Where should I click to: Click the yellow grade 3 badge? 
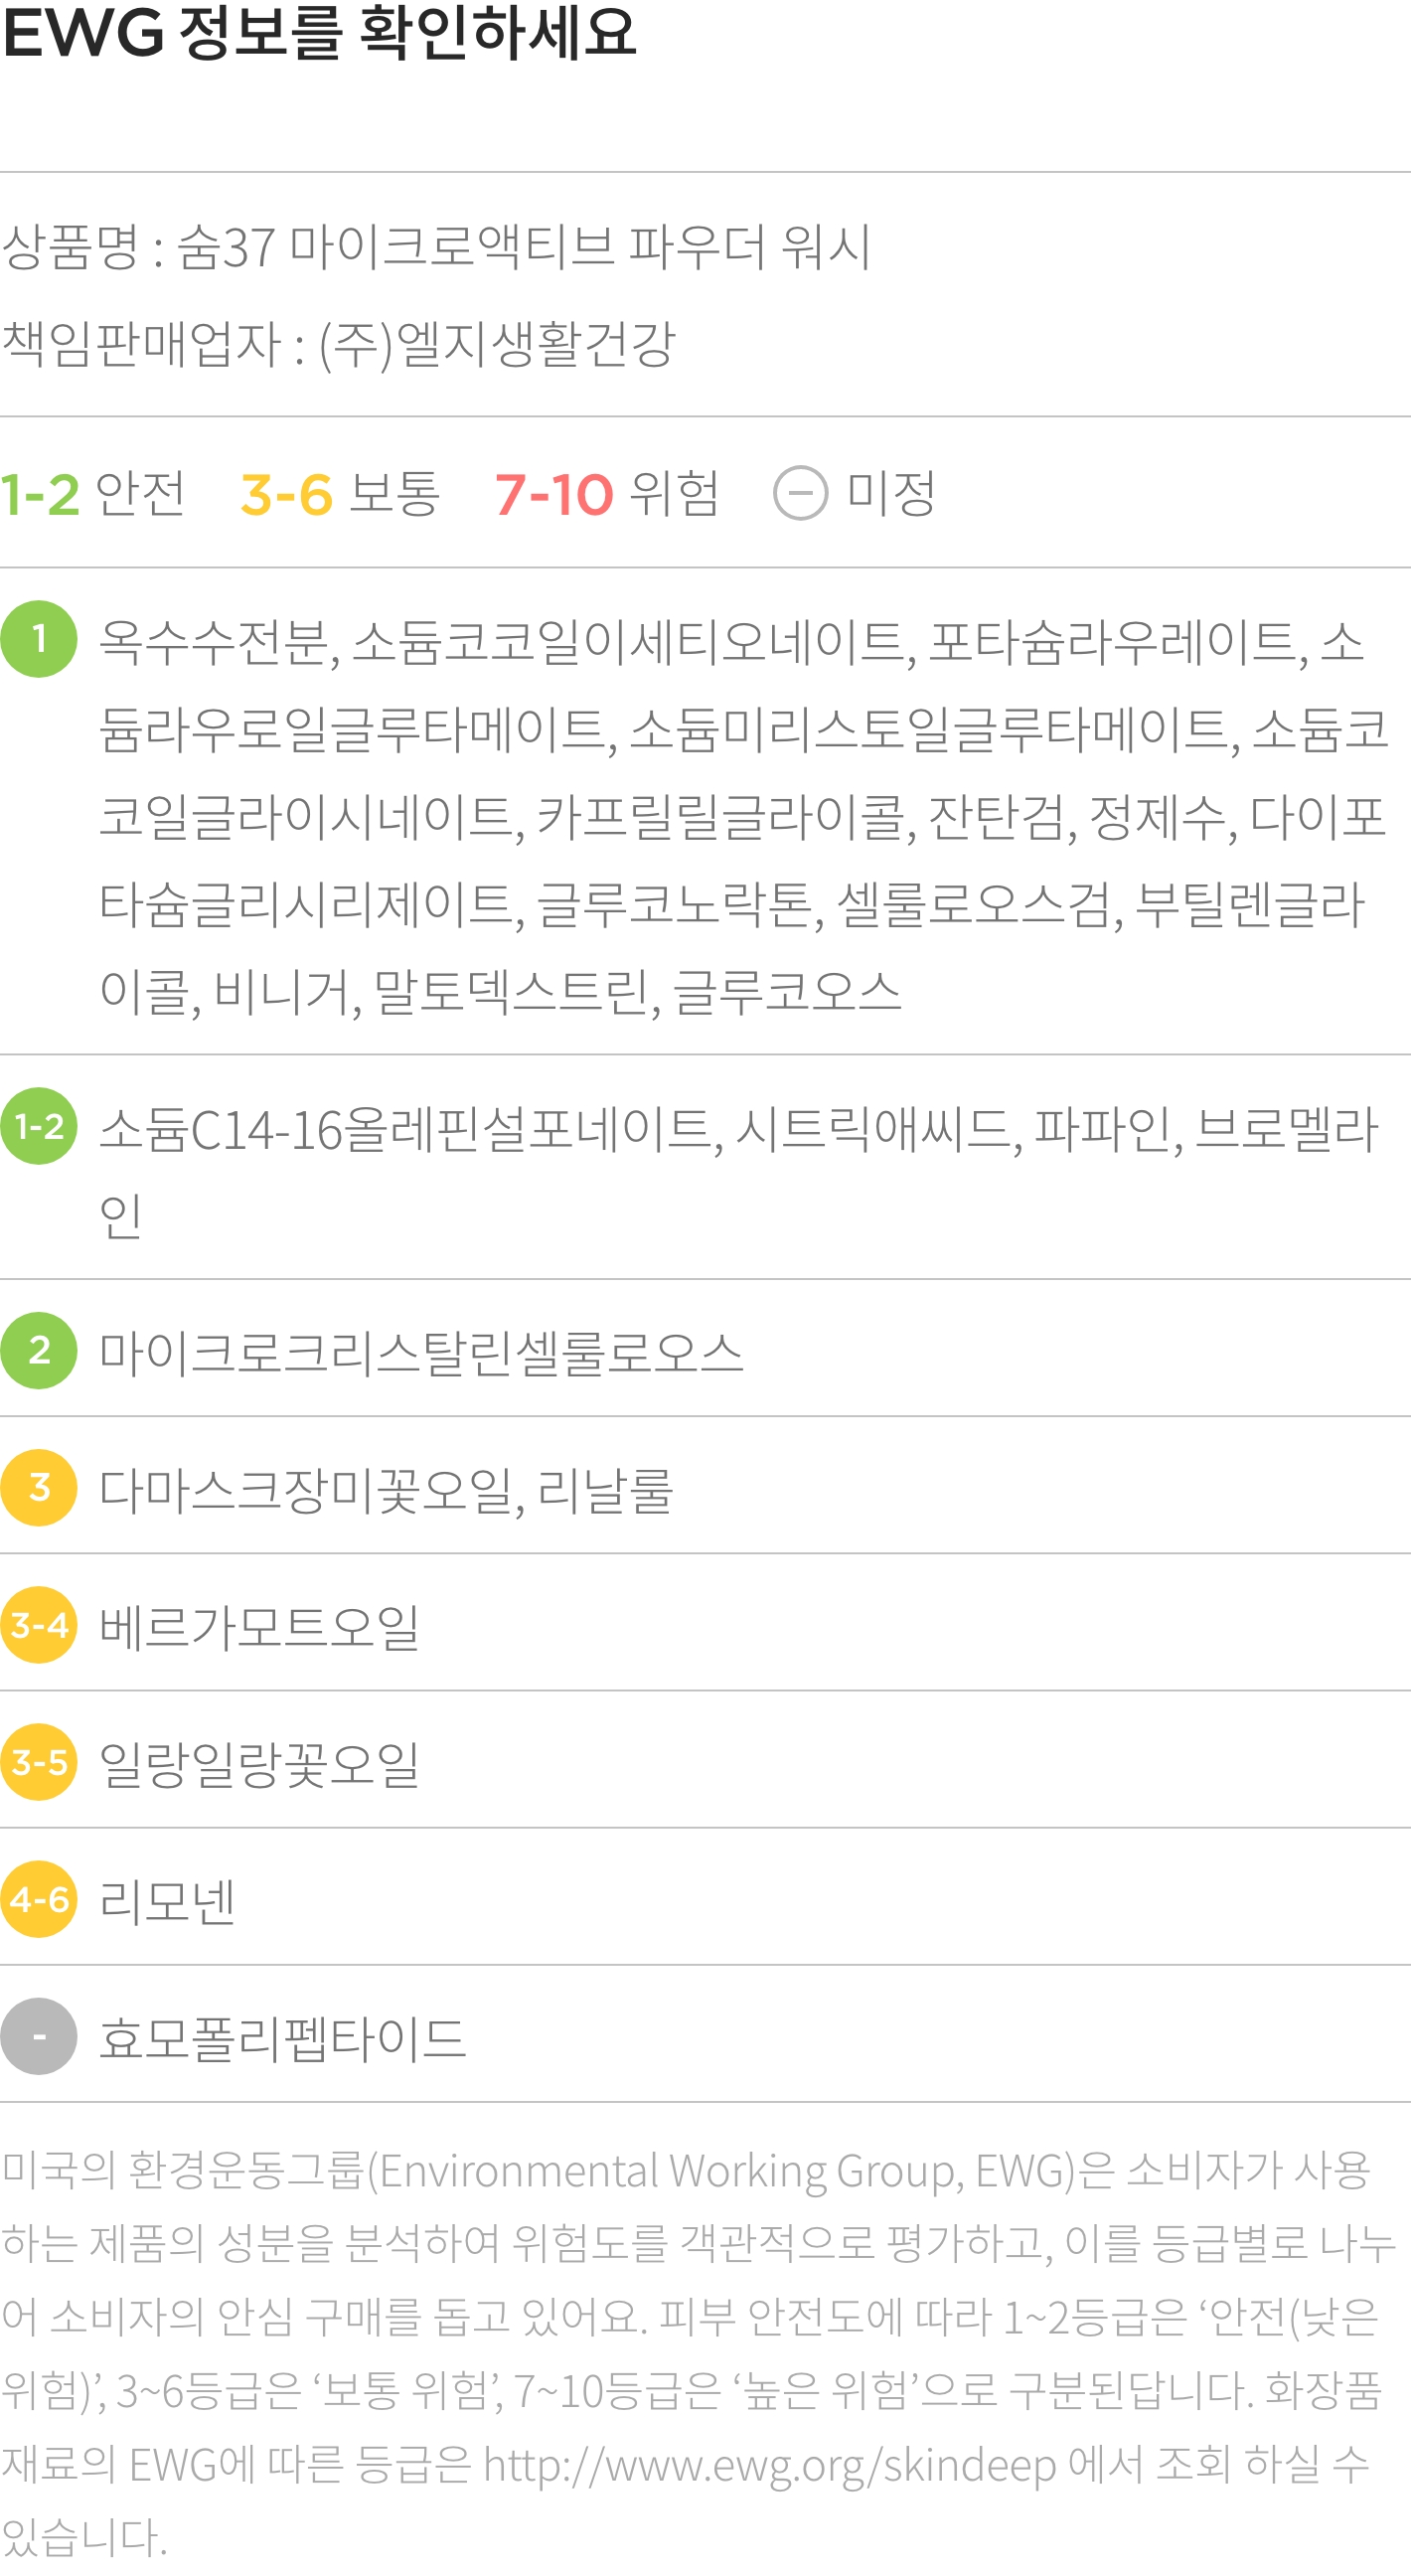[39, 1487]
